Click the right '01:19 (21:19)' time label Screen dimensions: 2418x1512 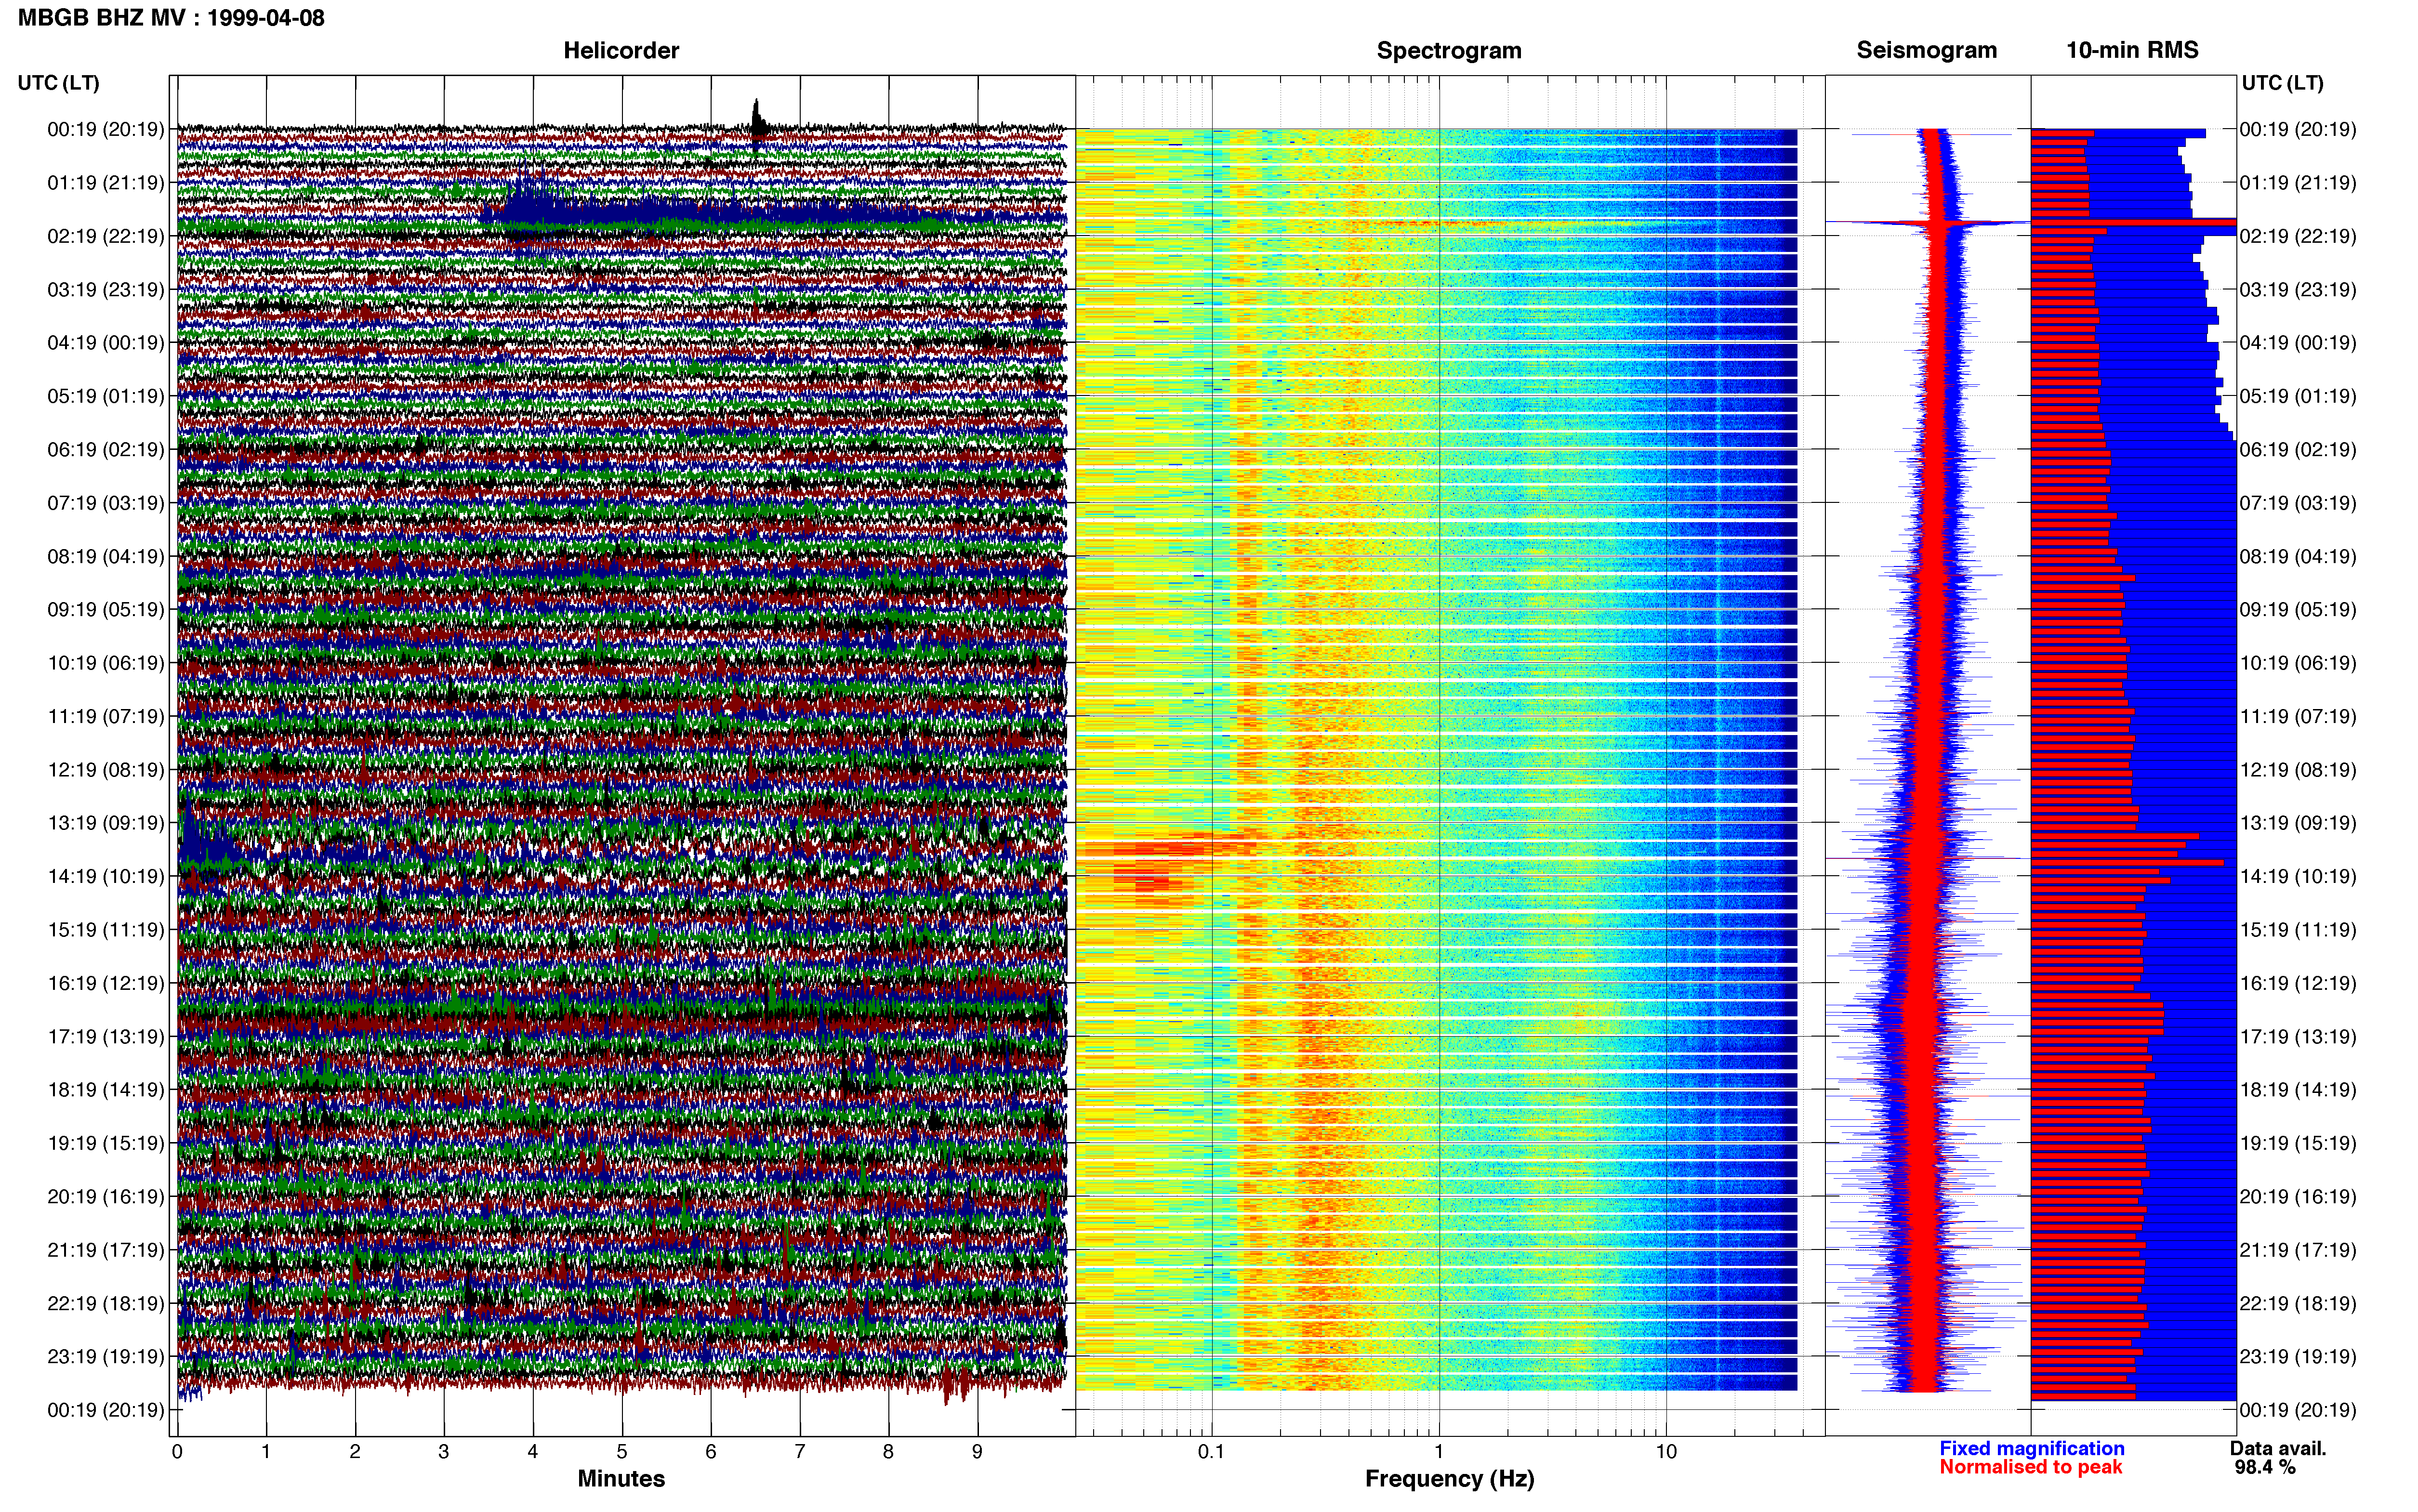click(x=2298, y=183)
